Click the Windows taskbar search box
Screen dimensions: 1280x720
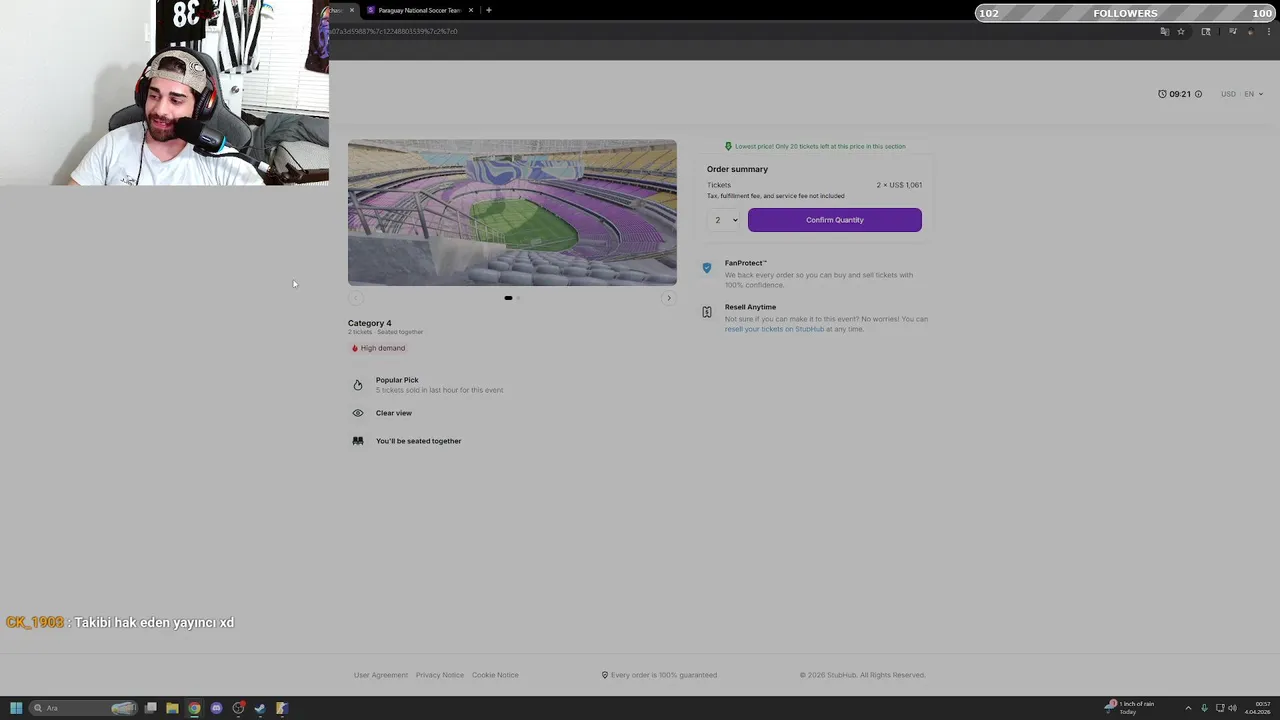pos(84,708)
